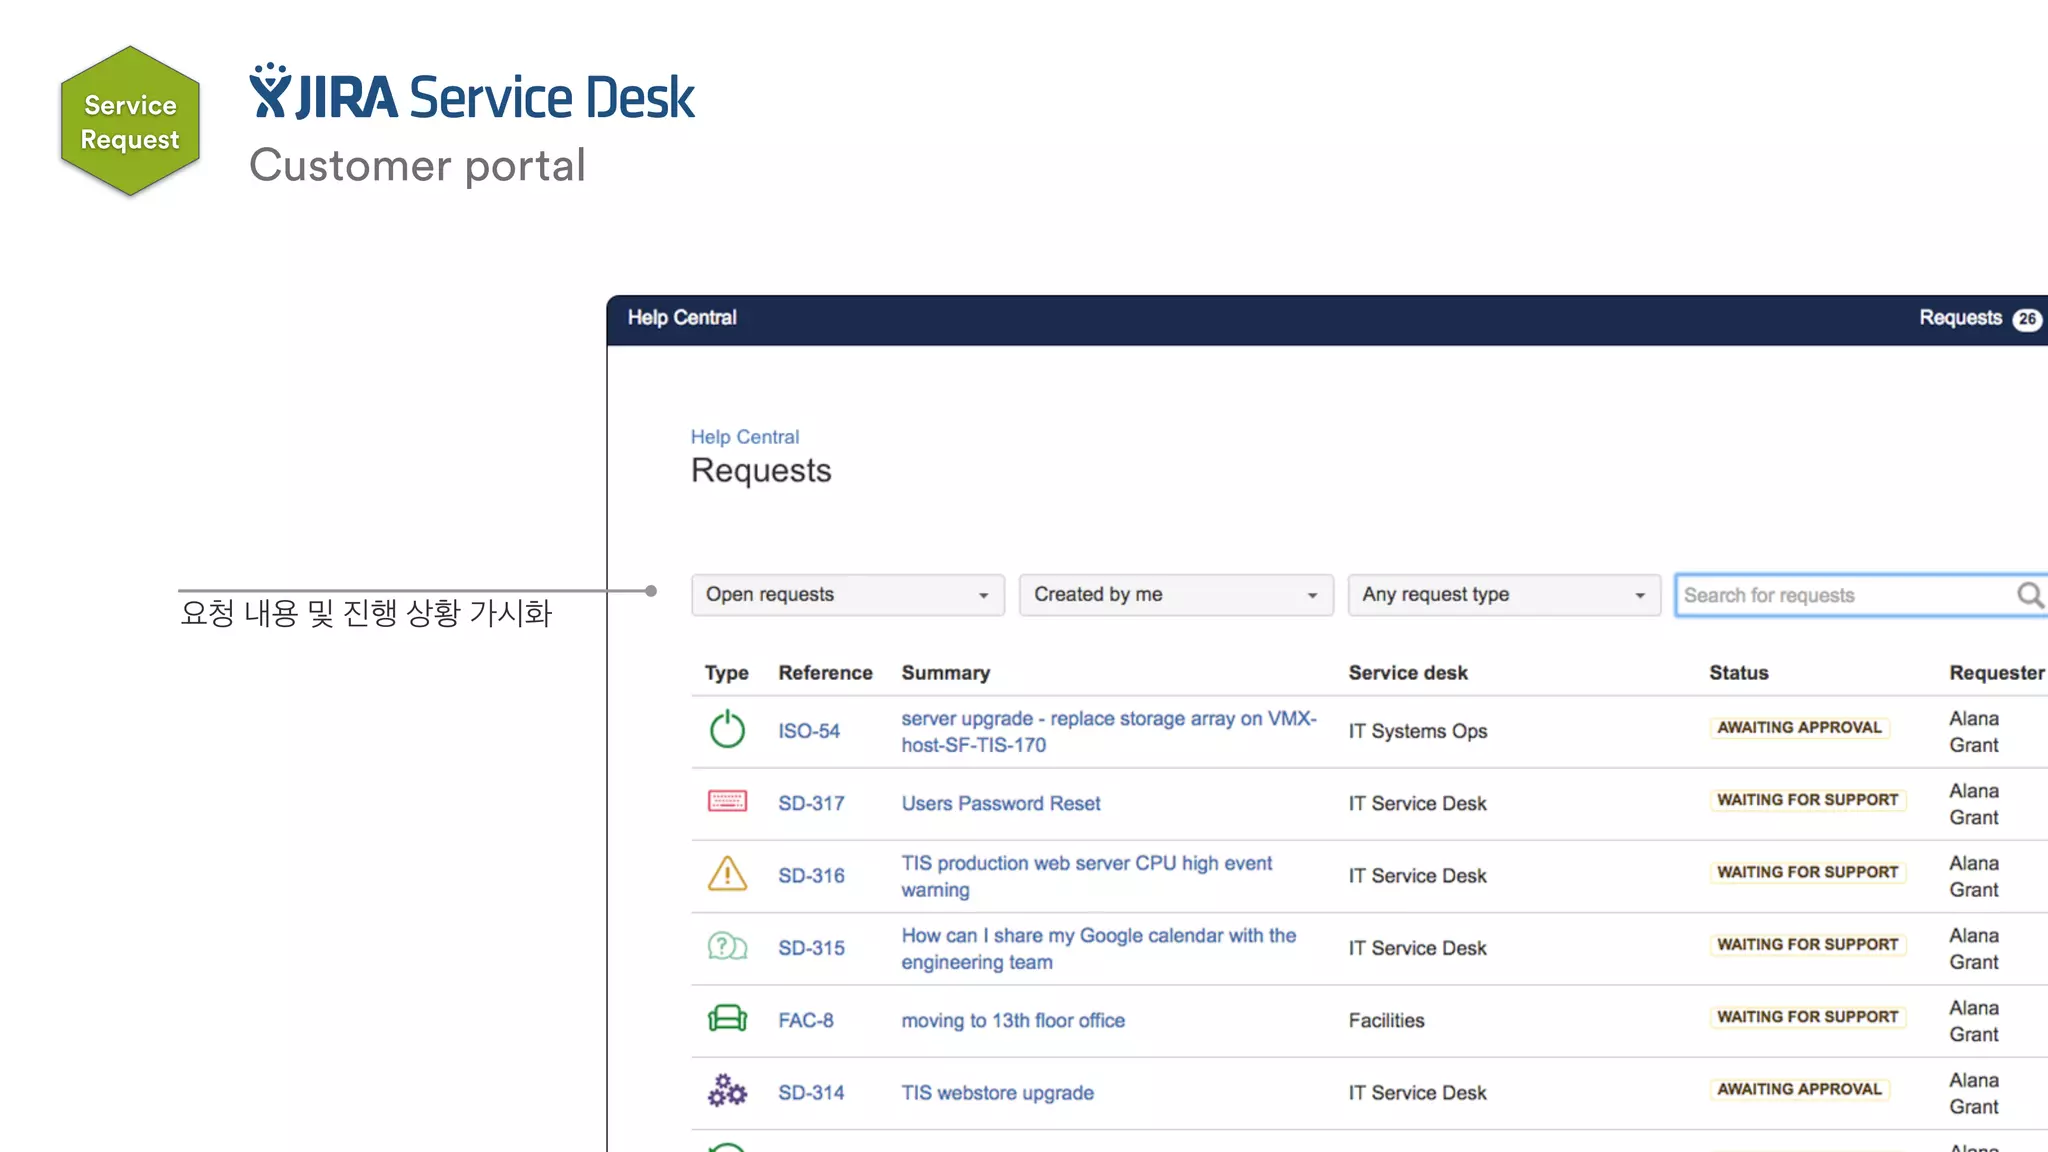
Task: Click the keyboard icon for SD-317
Action: pyautogui.click(x=727, y=801)
